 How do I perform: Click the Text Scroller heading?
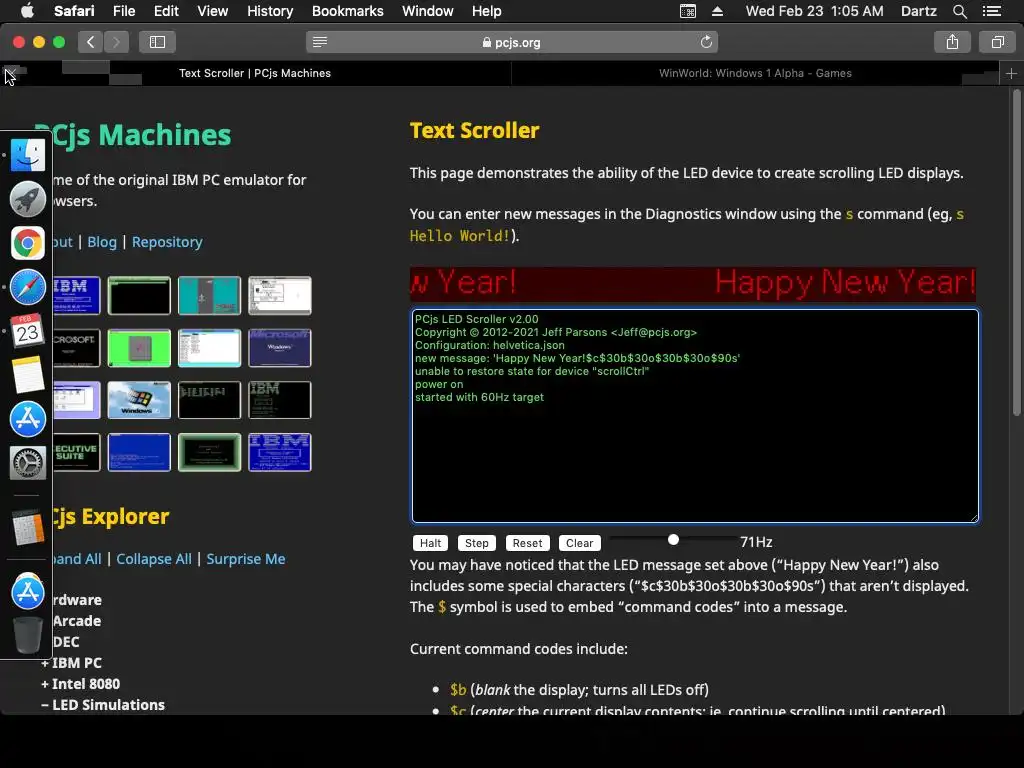pos(474,130)
